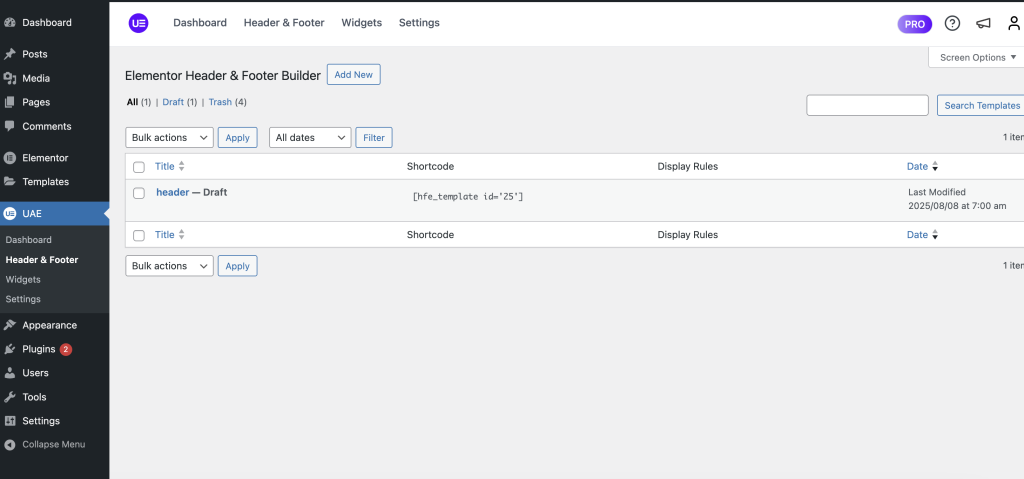
Task: Open Dashboard tab in UAE top navigation
Action: click(200, 23)
